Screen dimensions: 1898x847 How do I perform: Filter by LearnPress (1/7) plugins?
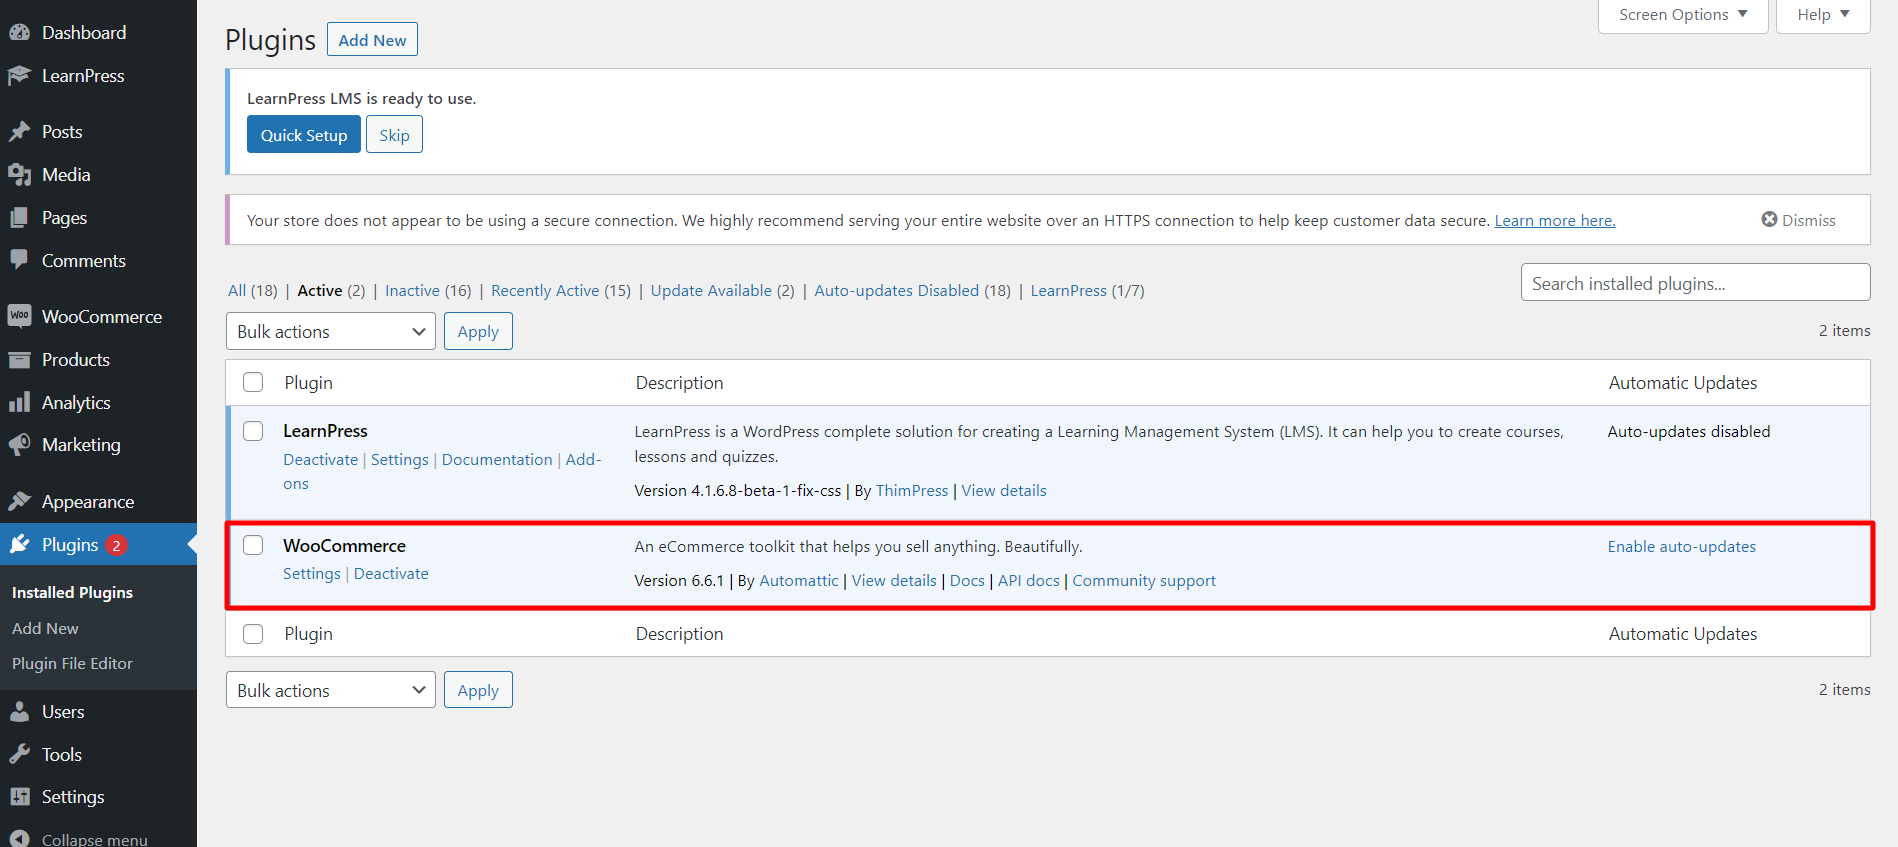click(1088, 290)
